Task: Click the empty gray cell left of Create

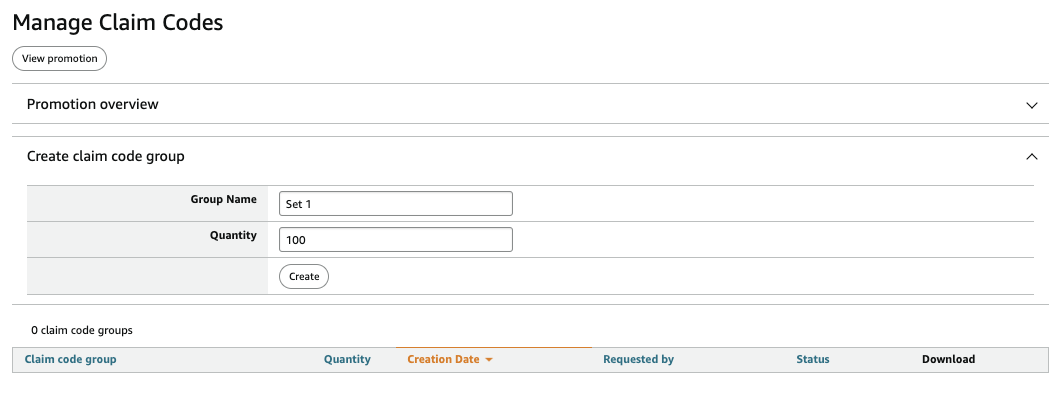Action: [x=147, y=276]
